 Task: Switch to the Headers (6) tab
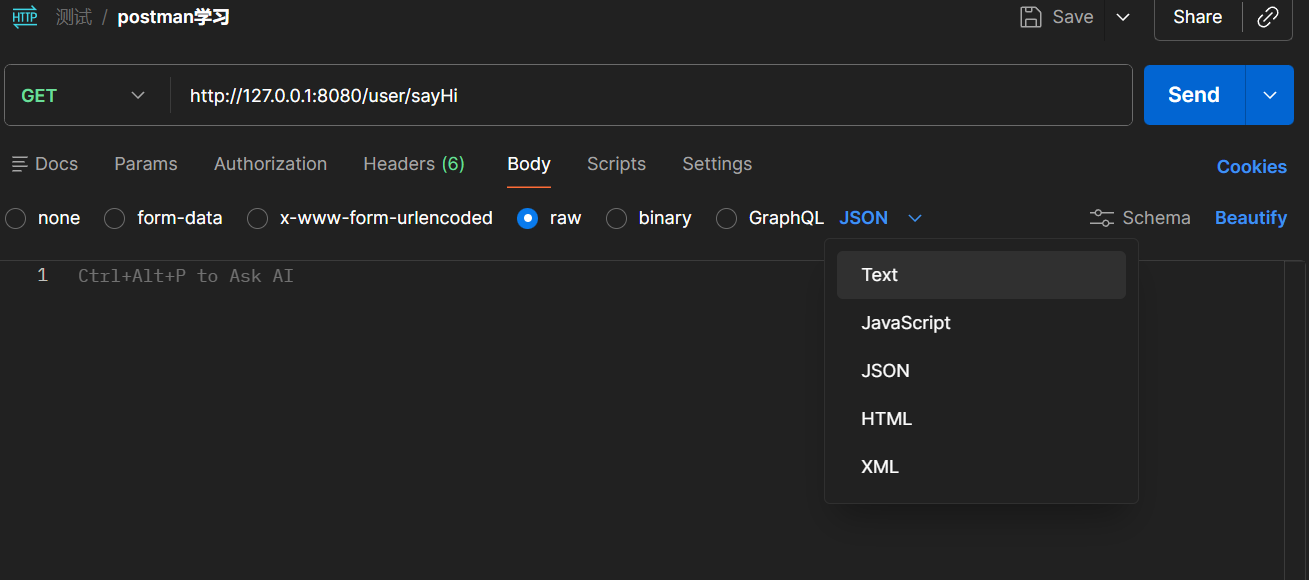[x=414, y=164]
